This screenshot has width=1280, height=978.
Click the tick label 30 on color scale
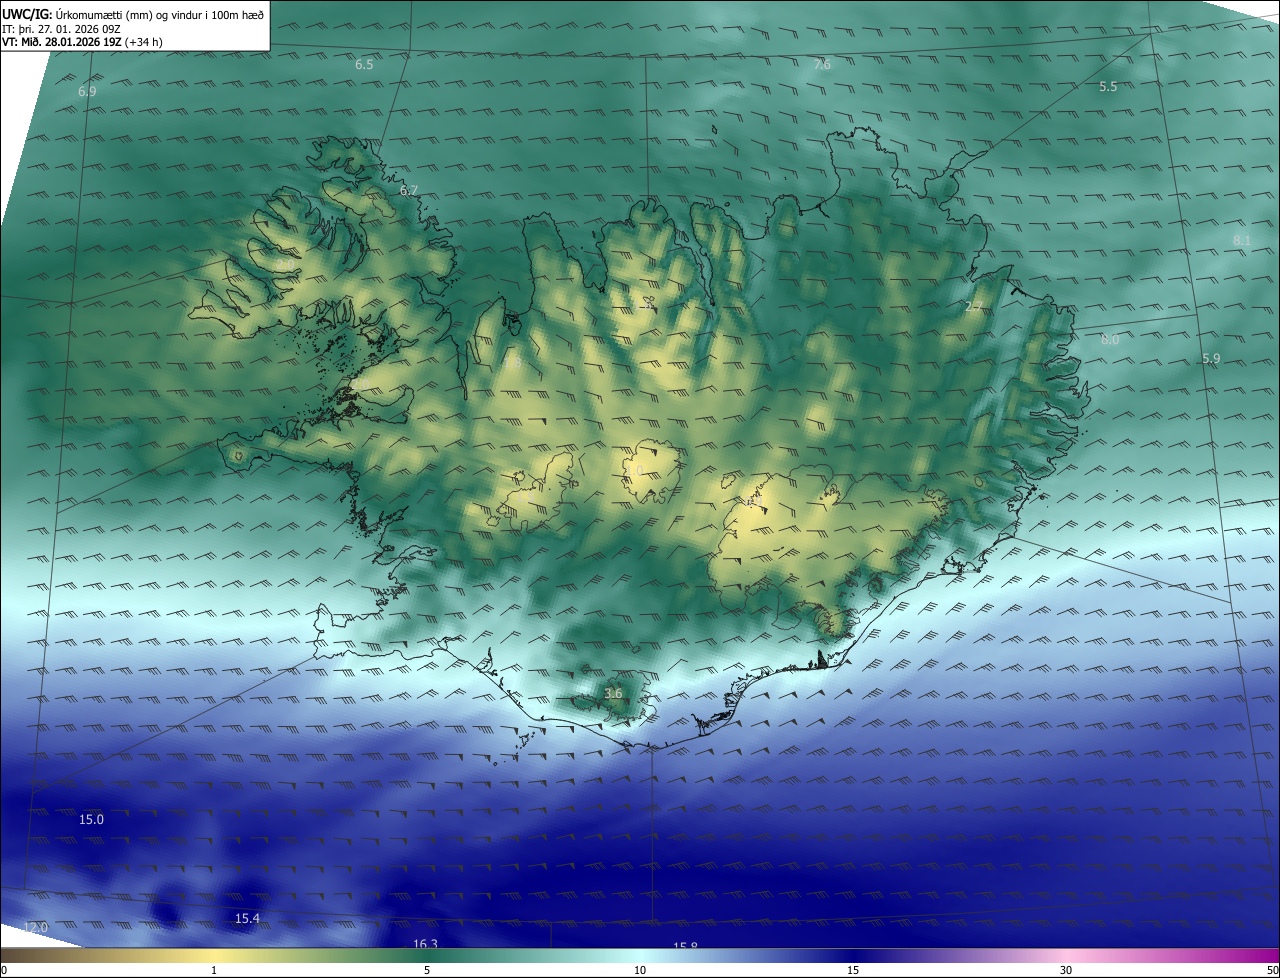1066,970
